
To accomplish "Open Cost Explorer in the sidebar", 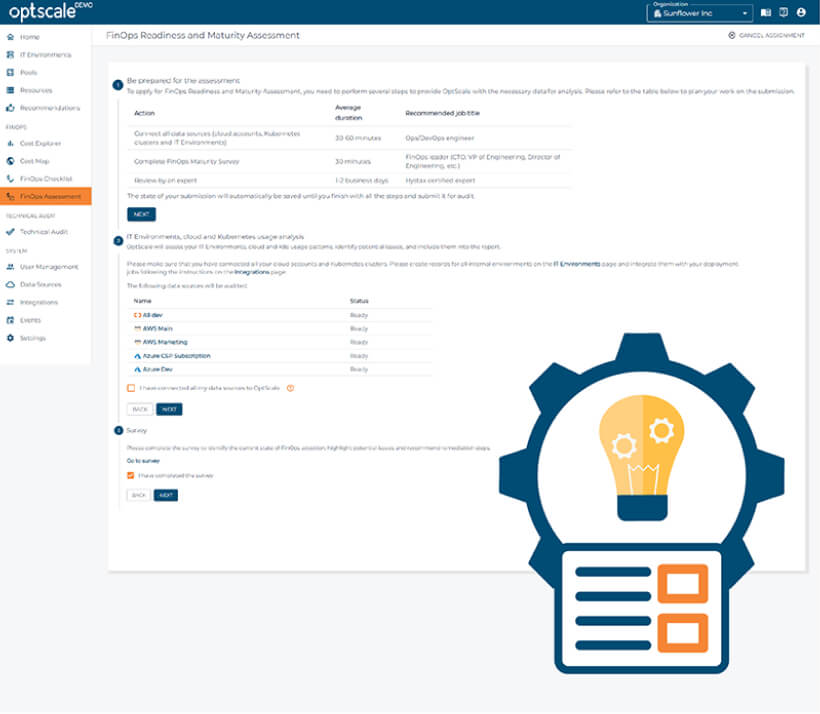I will click(x=40, y=143).
